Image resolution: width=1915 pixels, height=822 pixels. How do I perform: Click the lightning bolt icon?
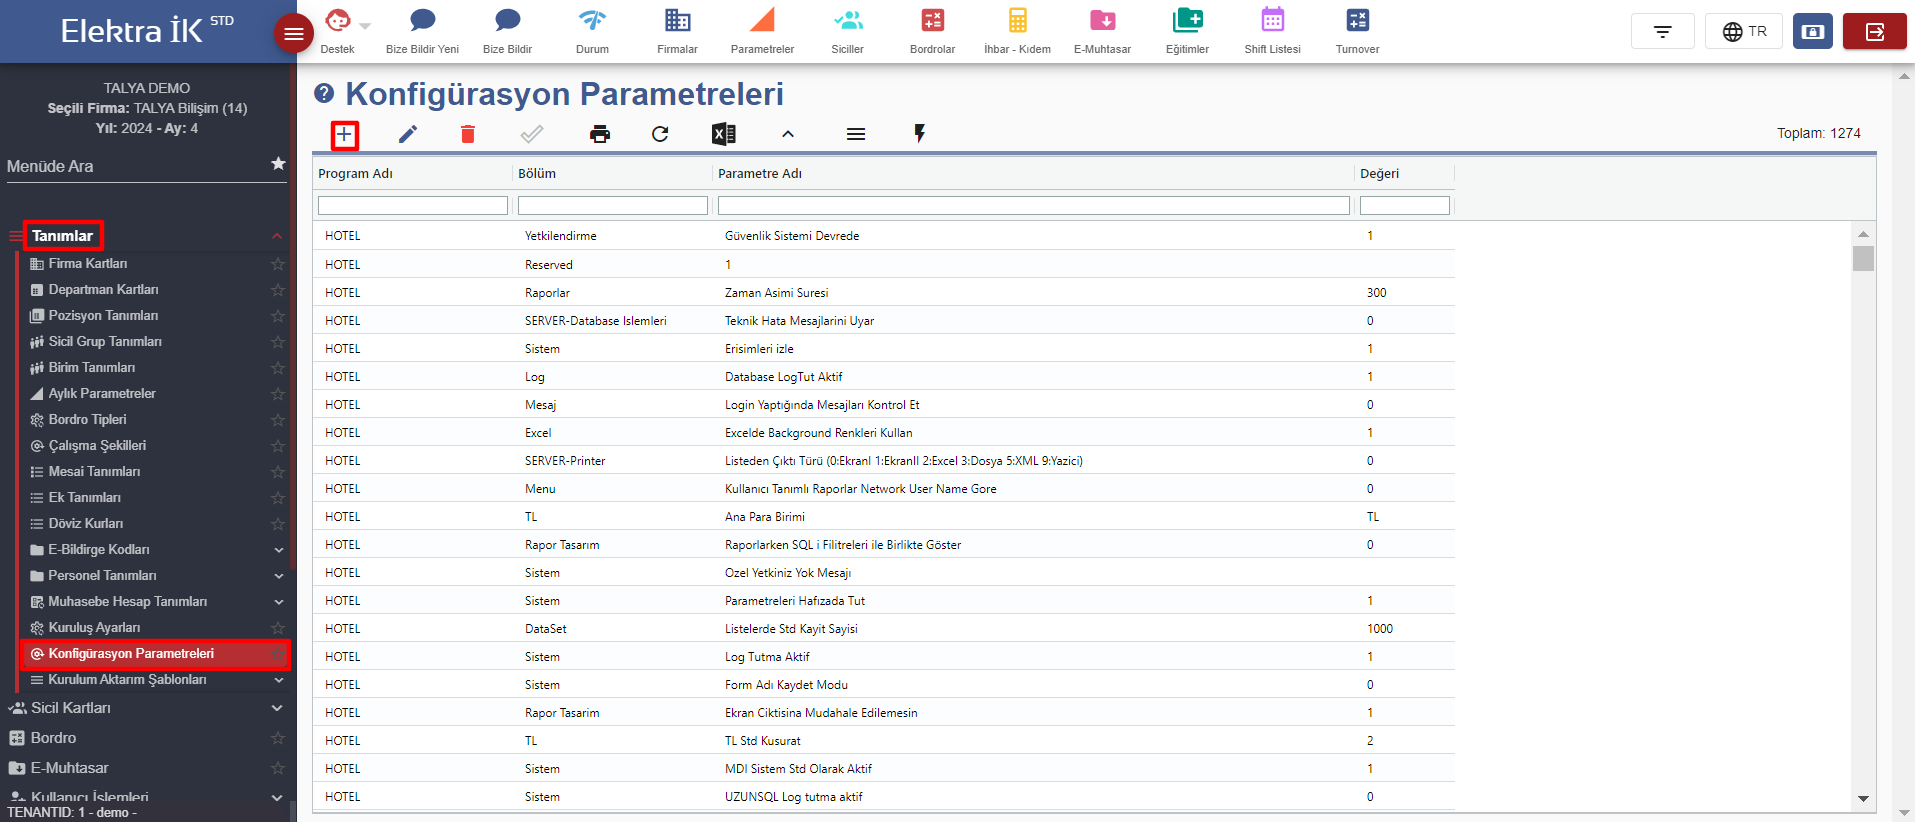pyautogui.click(x=919, y=134)
